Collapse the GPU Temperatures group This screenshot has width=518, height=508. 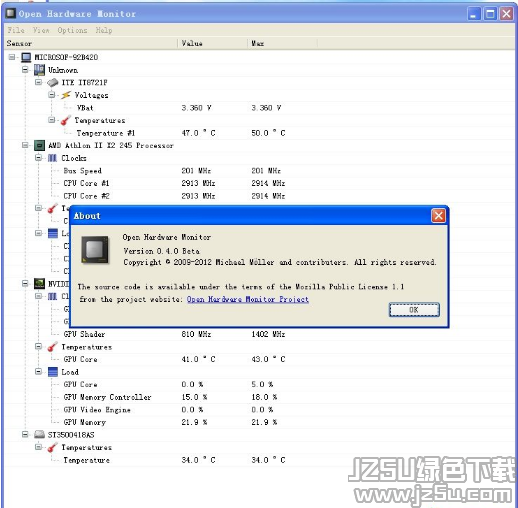39,346
